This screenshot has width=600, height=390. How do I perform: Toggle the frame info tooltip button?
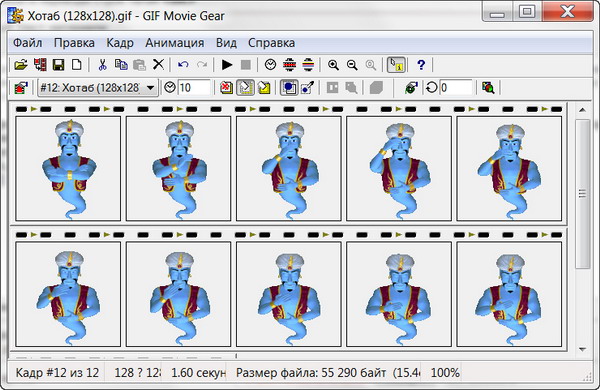396,65
